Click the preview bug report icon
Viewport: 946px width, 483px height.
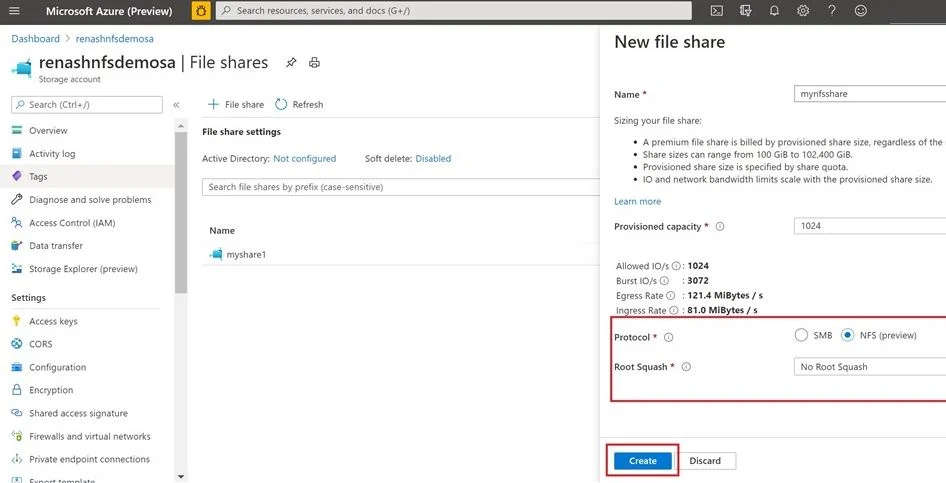tap(201, 11)
